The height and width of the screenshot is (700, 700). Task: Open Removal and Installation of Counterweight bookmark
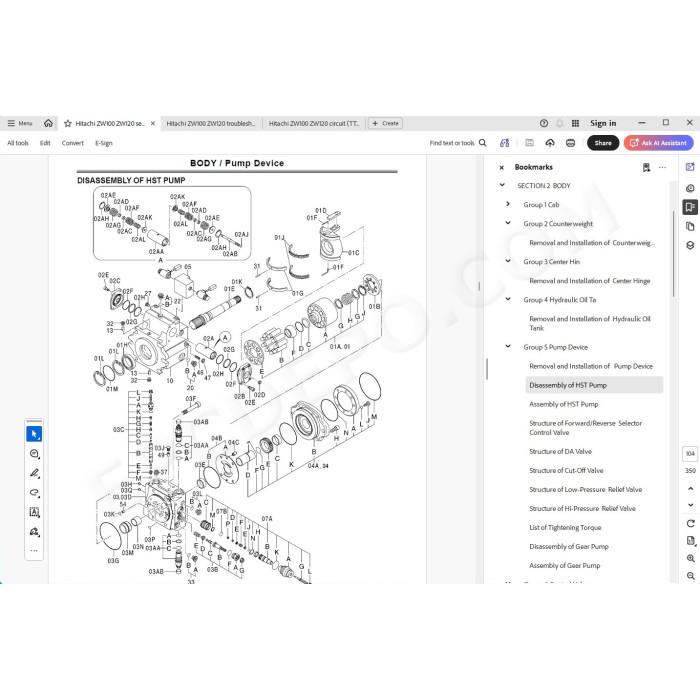592,243
